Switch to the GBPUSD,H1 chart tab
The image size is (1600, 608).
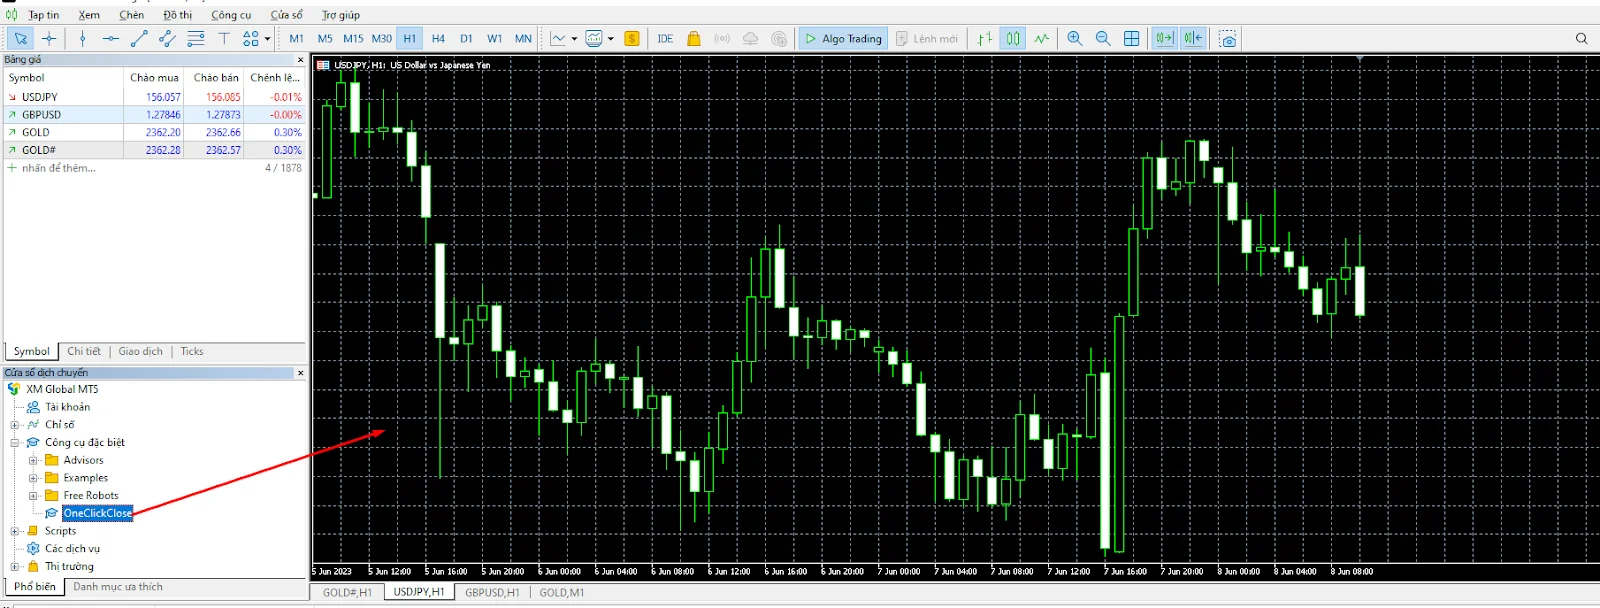(492, 592)
